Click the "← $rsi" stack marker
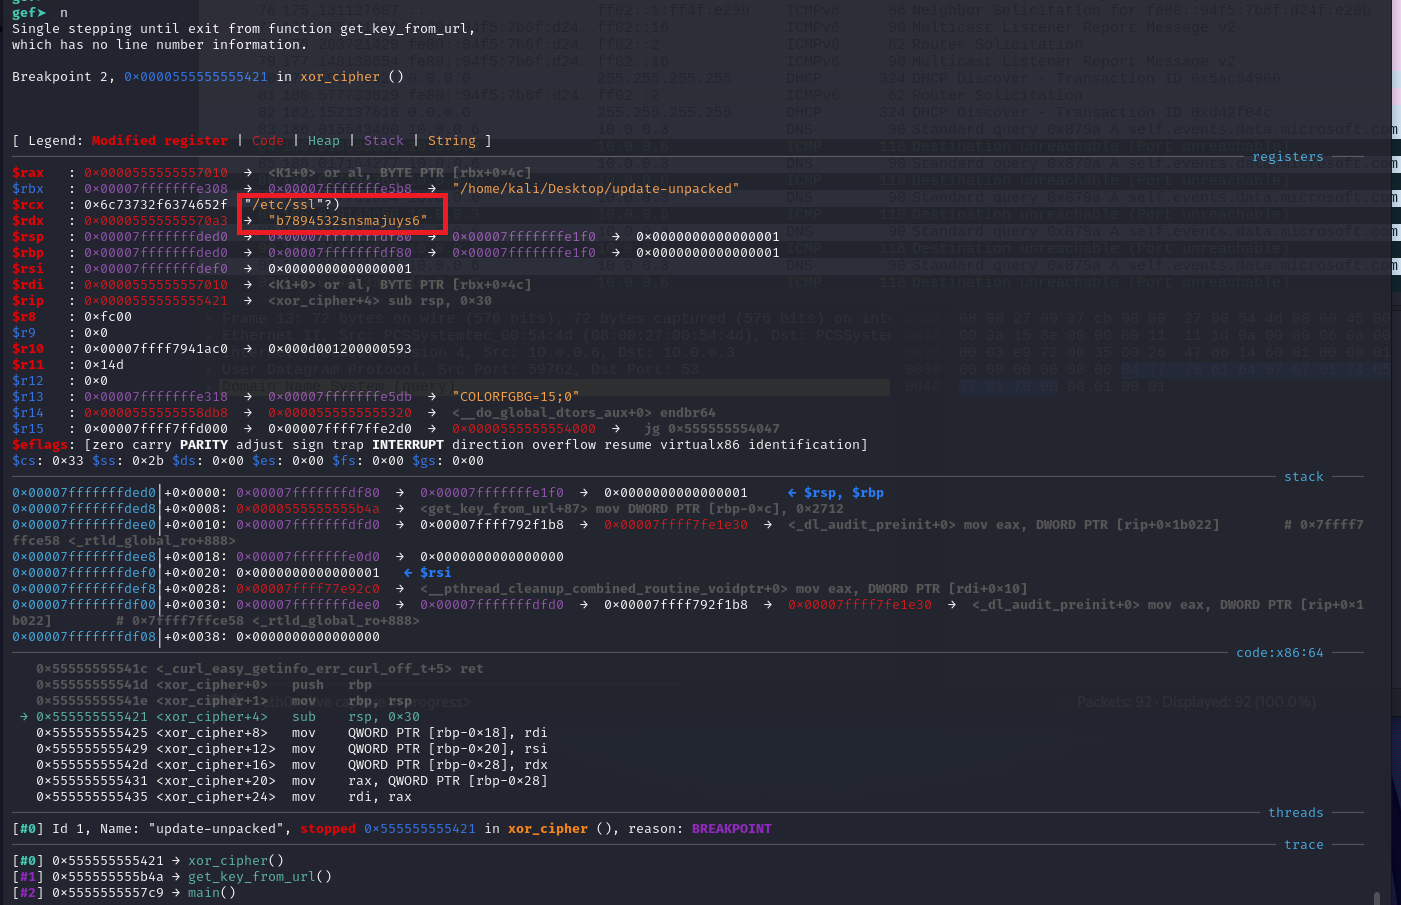This screenshot has height=905, width=1401. [428, 573]
